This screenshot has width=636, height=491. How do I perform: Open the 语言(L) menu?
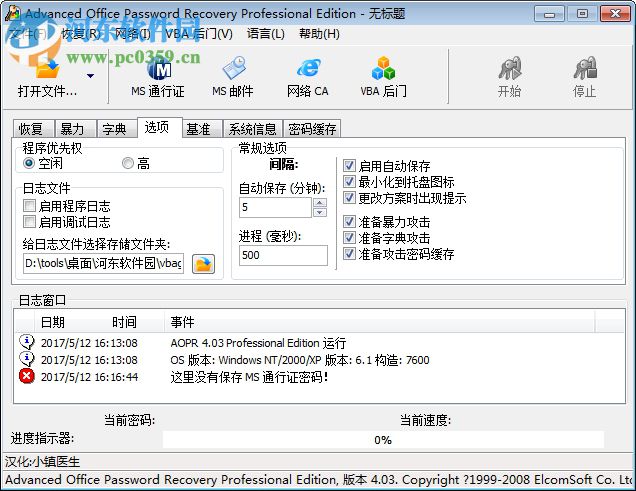(x=266, y=34)
